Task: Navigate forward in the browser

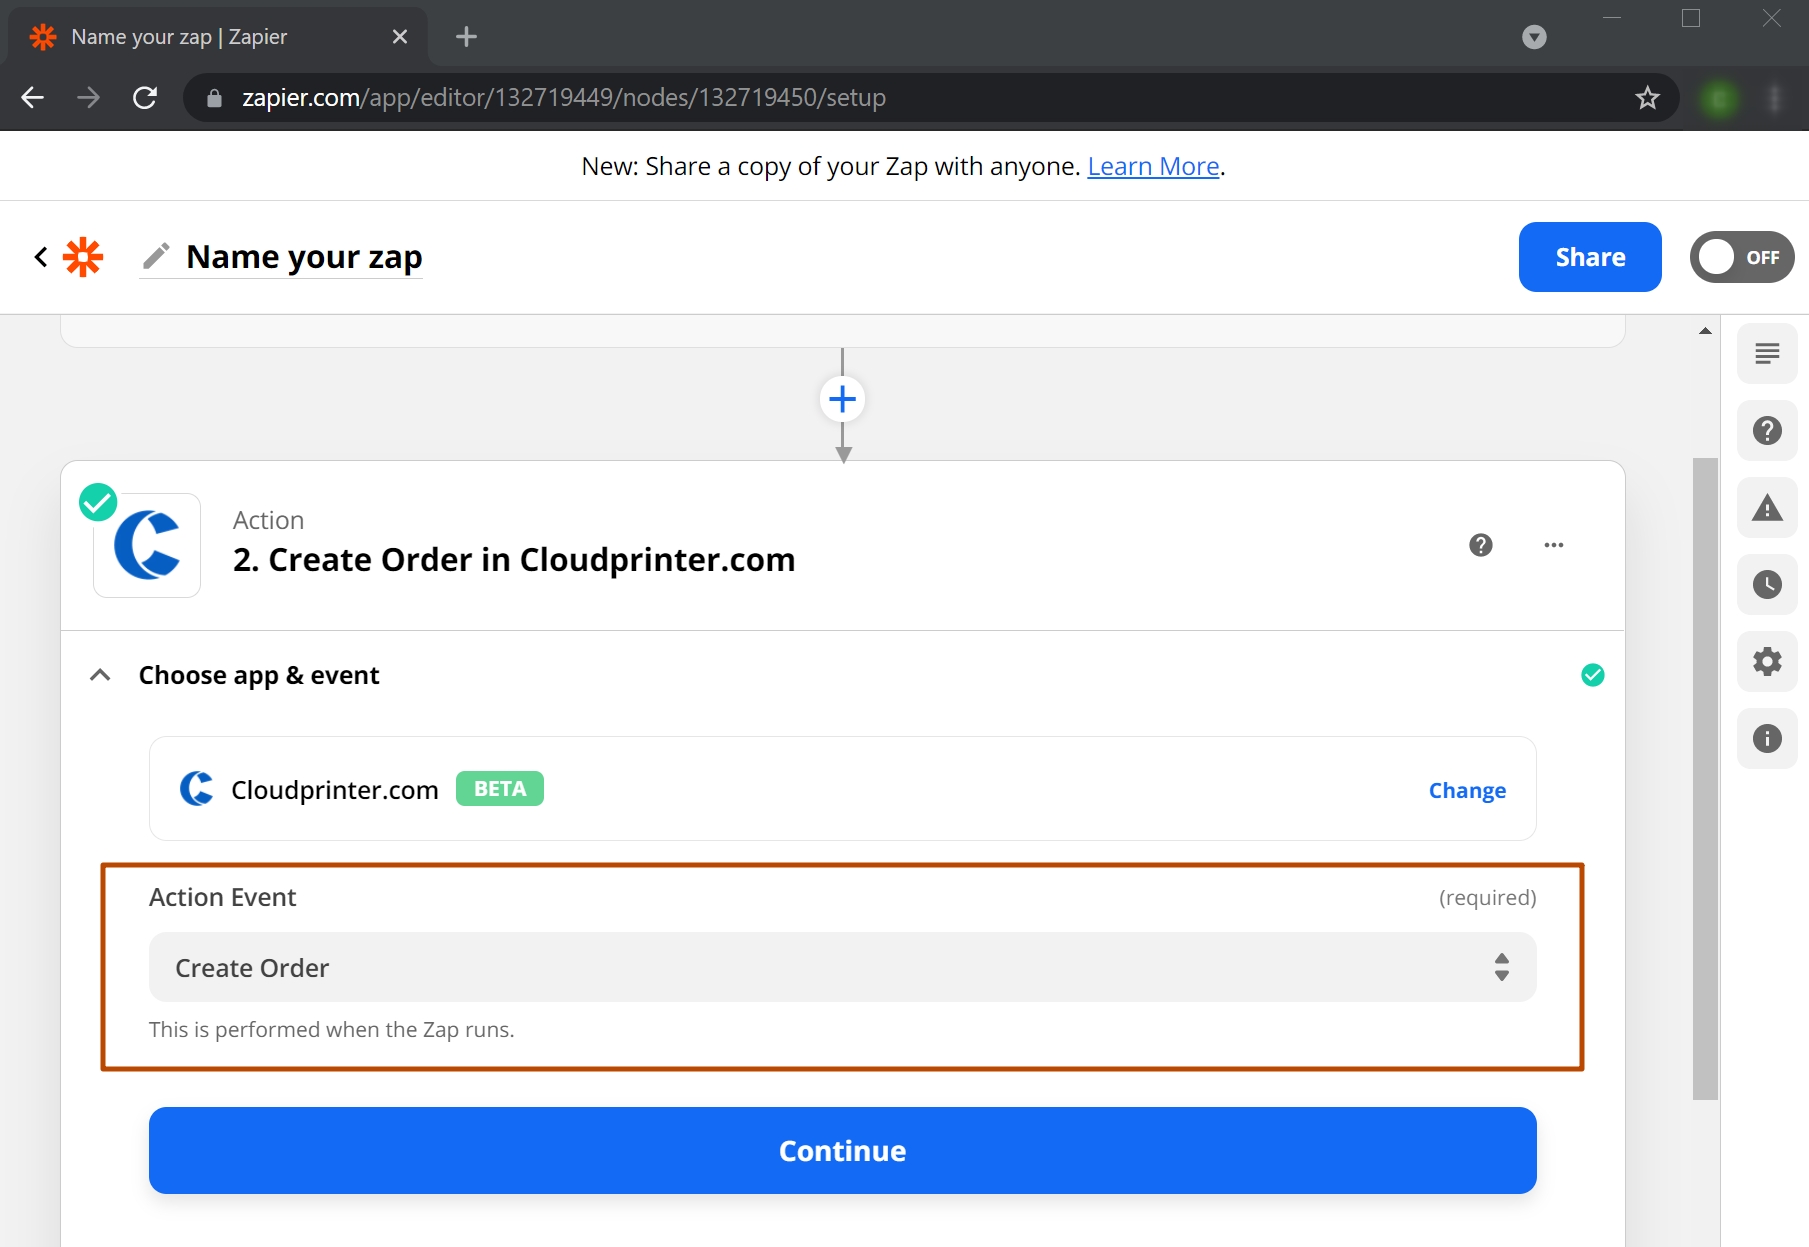Action: click(89, 97)
